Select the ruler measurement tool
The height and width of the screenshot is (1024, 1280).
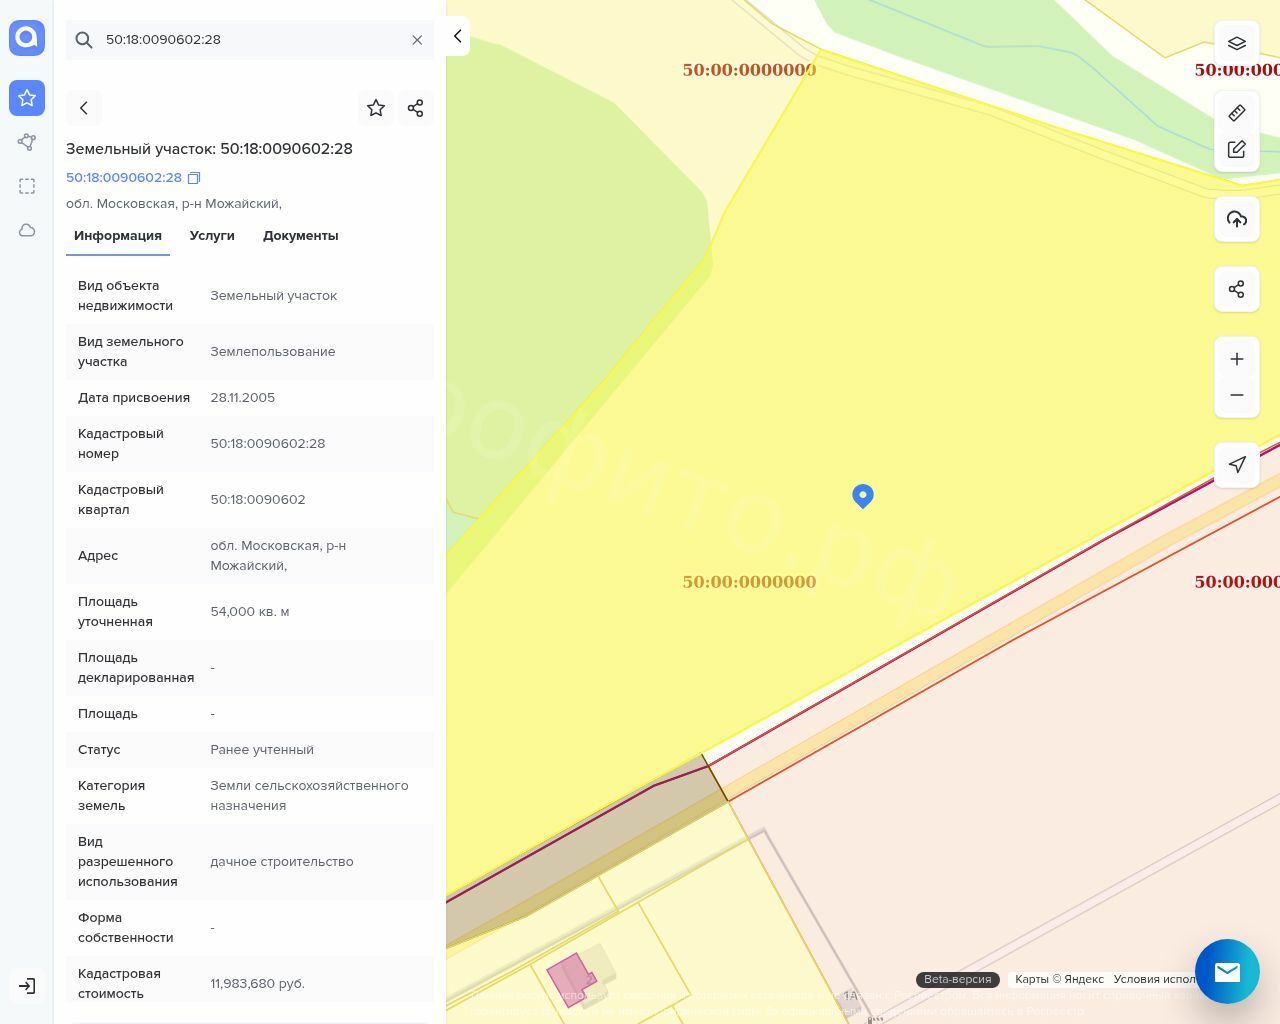1237,113
